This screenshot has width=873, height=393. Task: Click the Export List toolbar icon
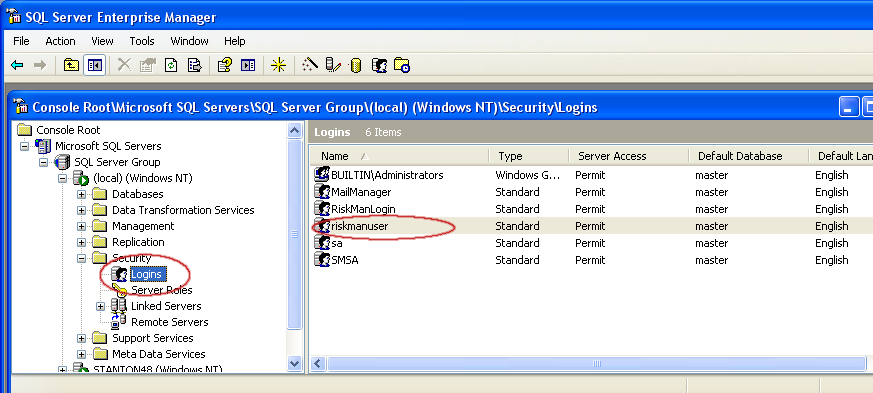tap(194, 65)
